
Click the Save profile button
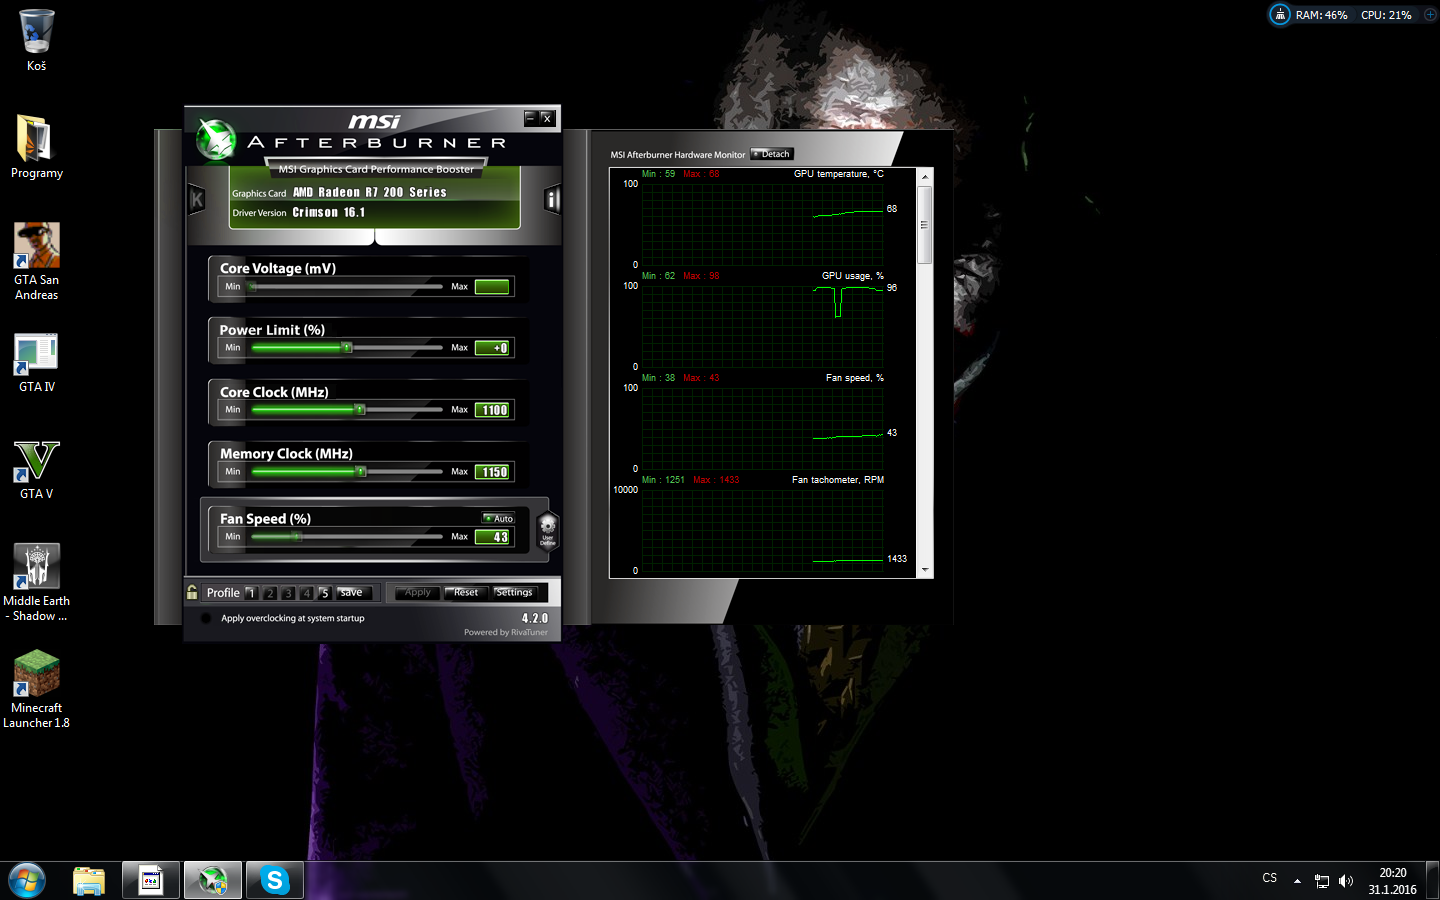pos(354,593)
